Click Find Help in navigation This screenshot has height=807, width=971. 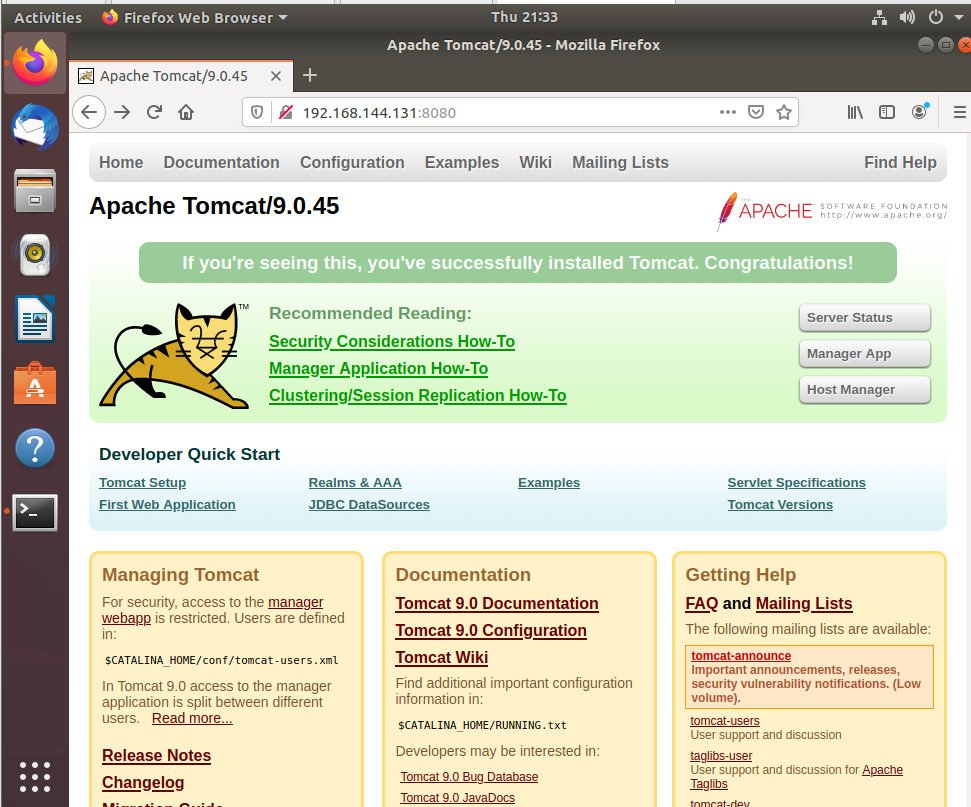click(x=900, y=162)
